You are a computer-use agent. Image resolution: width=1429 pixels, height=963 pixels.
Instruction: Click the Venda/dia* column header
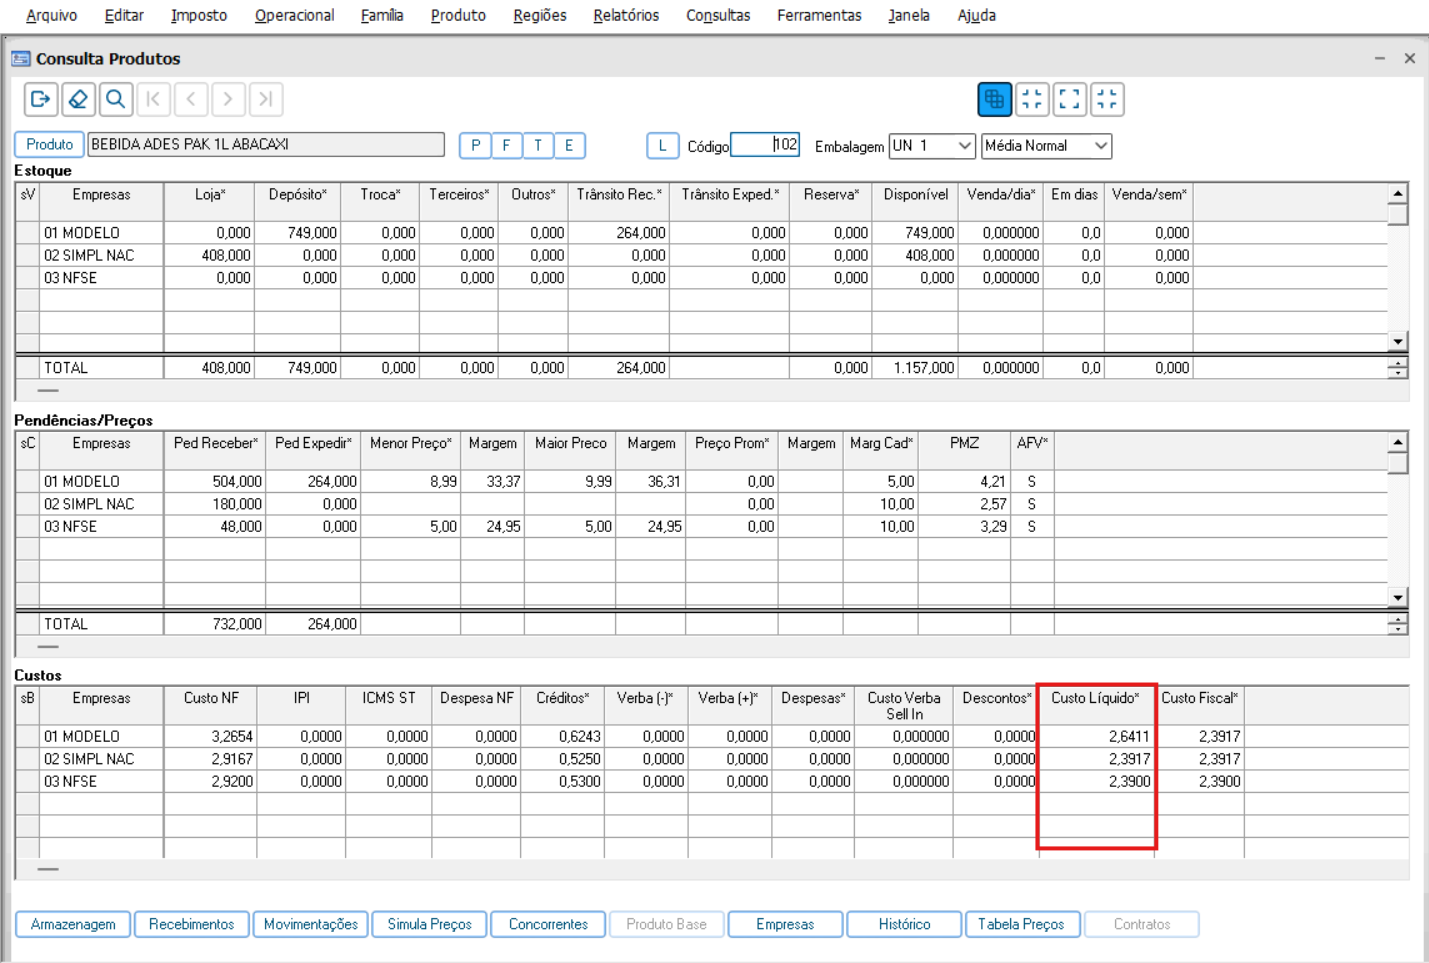pos(1000,202)
